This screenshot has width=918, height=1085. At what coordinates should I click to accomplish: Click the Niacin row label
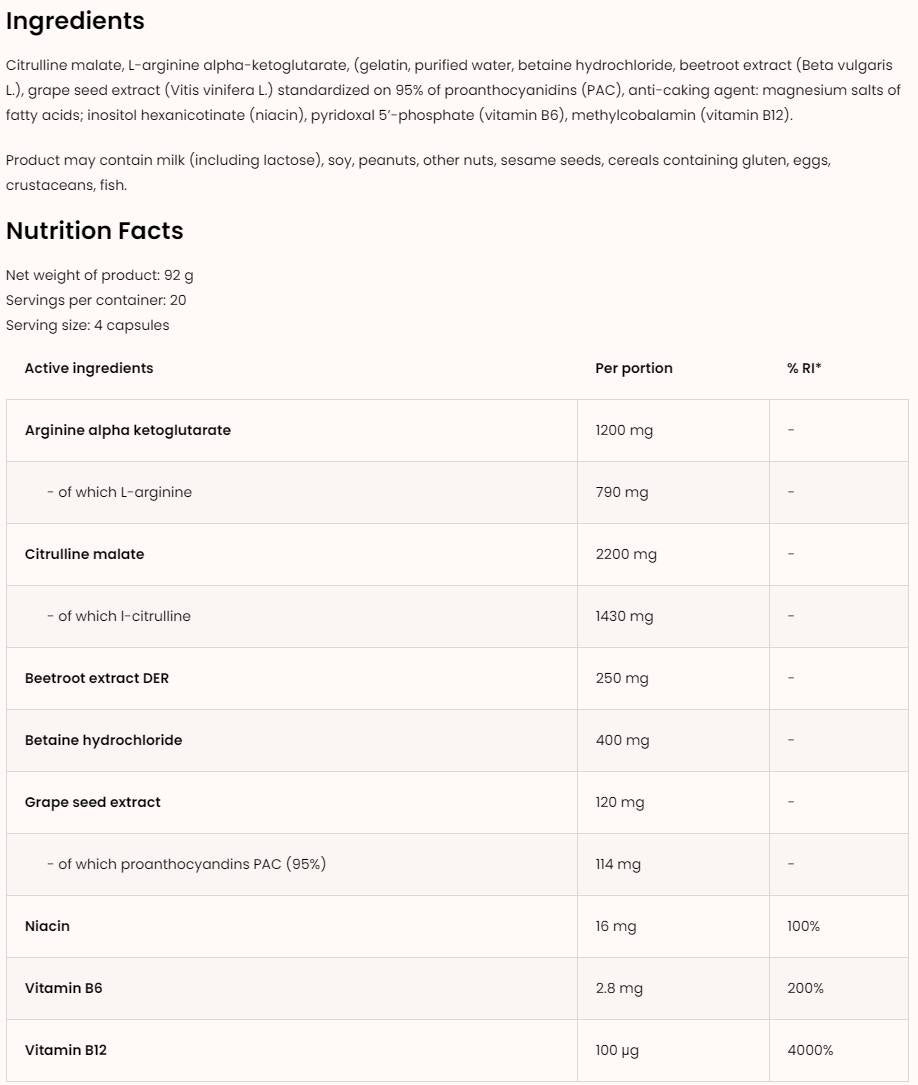(48, 926)
